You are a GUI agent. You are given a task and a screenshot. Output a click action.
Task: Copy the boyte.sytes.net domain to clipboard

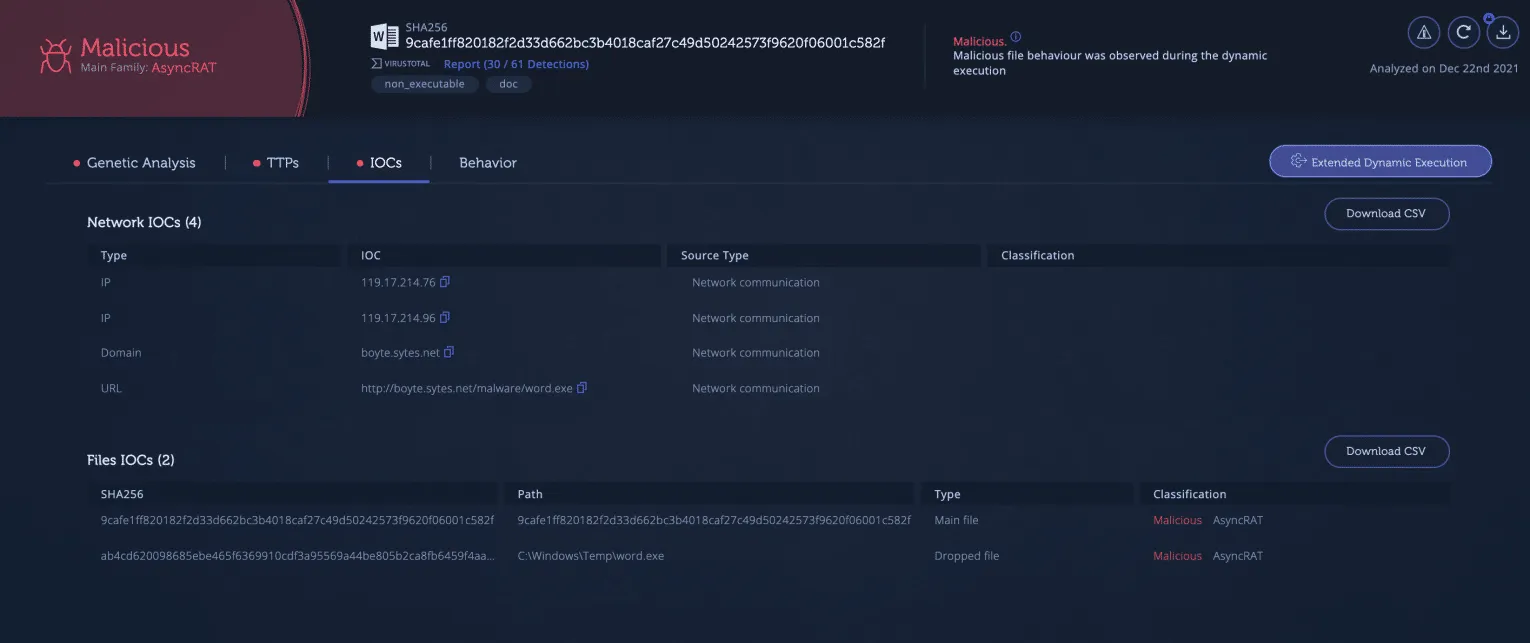point(449,352)
